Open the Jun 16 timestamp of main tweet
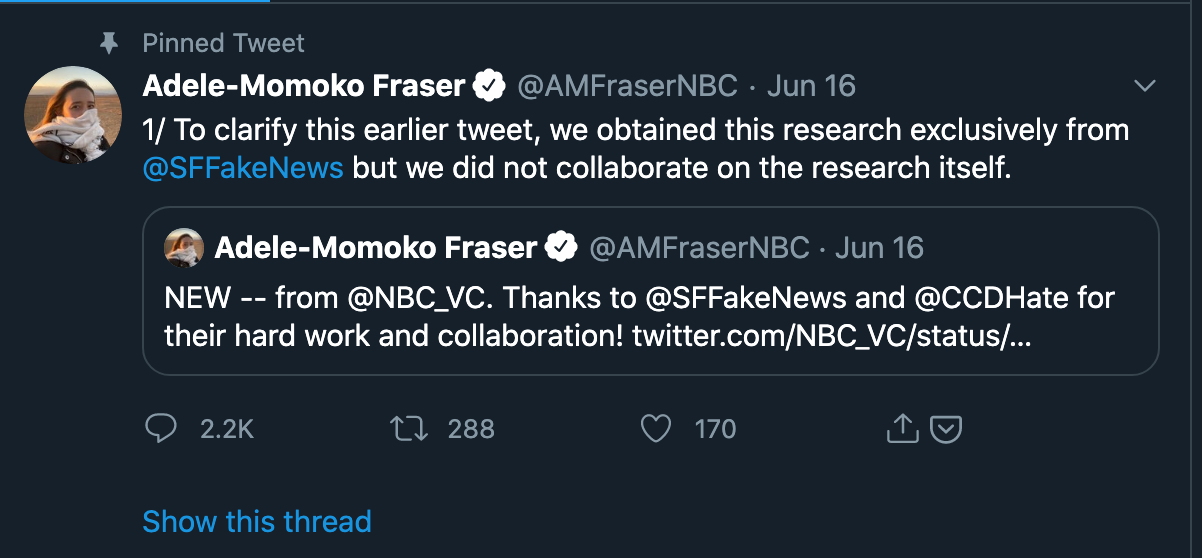 811,86
